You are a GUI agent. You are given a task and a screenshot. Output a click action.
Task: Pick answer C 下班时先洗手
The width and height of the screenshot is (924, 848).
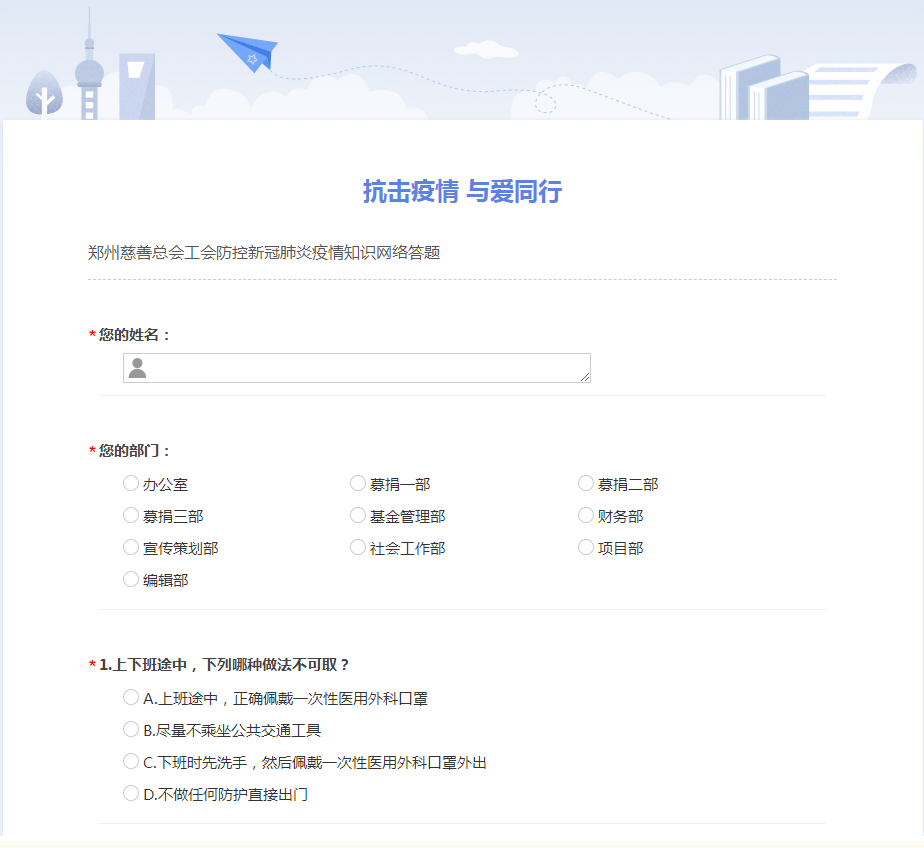point(131,762)
